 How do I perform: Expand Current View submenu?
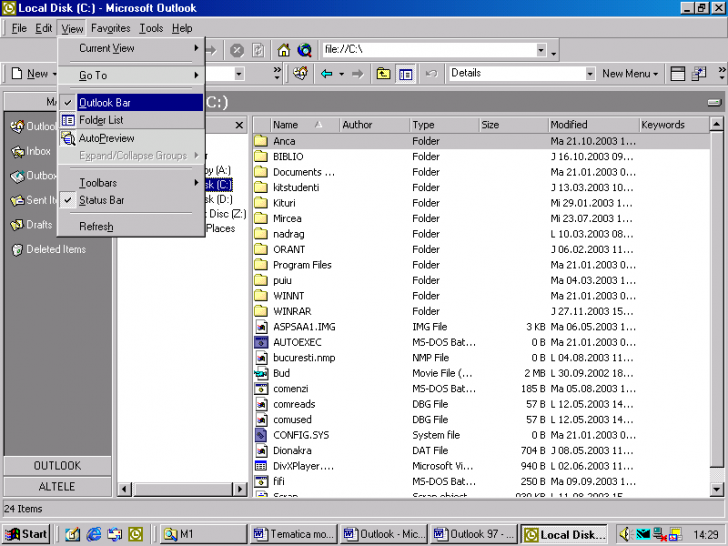tap(131, 48)
